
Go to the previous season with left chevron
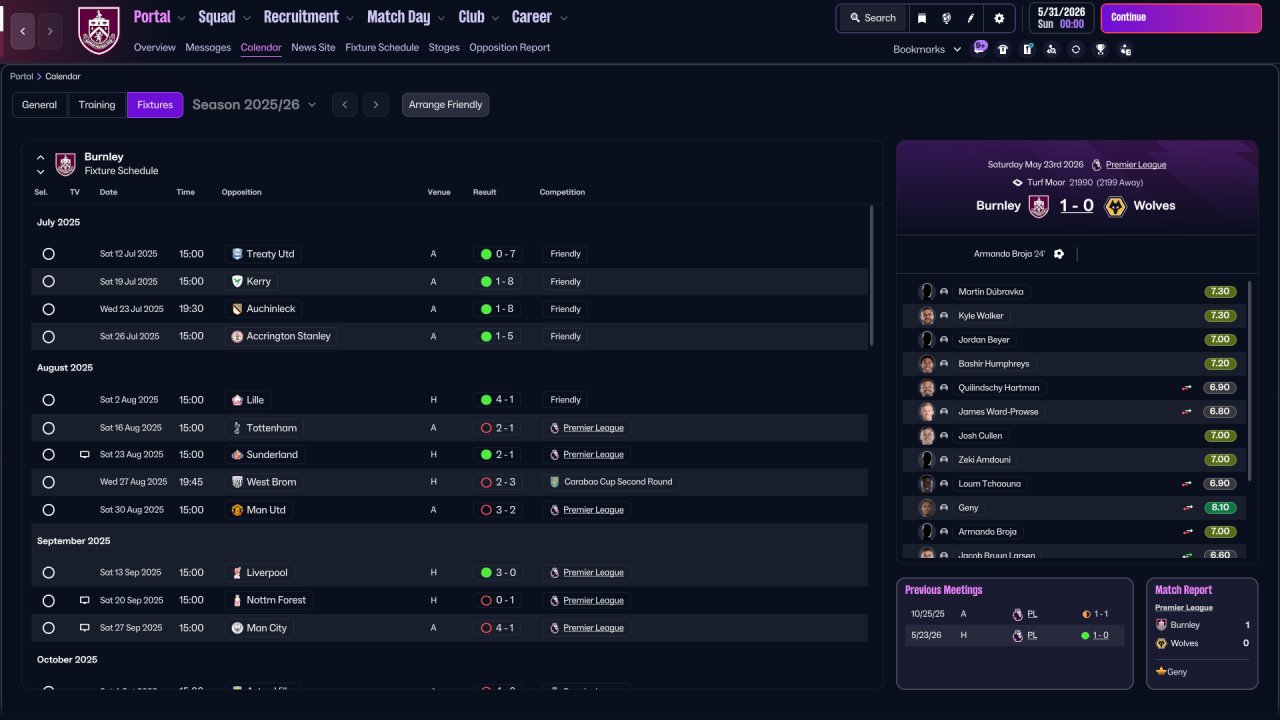pos(344,105)
